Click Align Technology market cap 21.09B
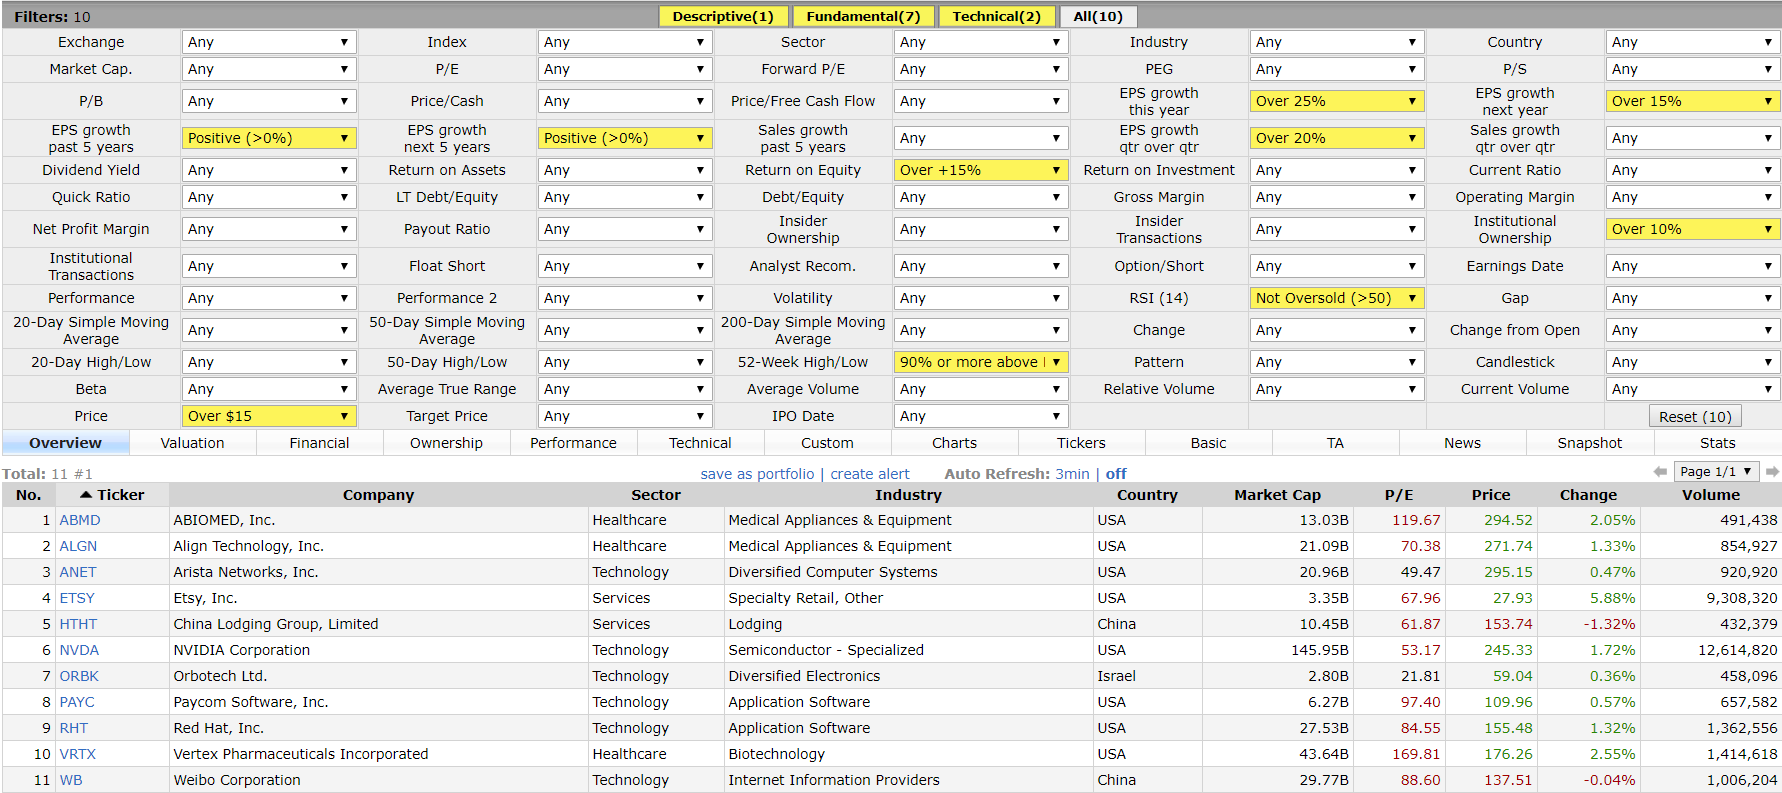 [x=1324, y=546]
